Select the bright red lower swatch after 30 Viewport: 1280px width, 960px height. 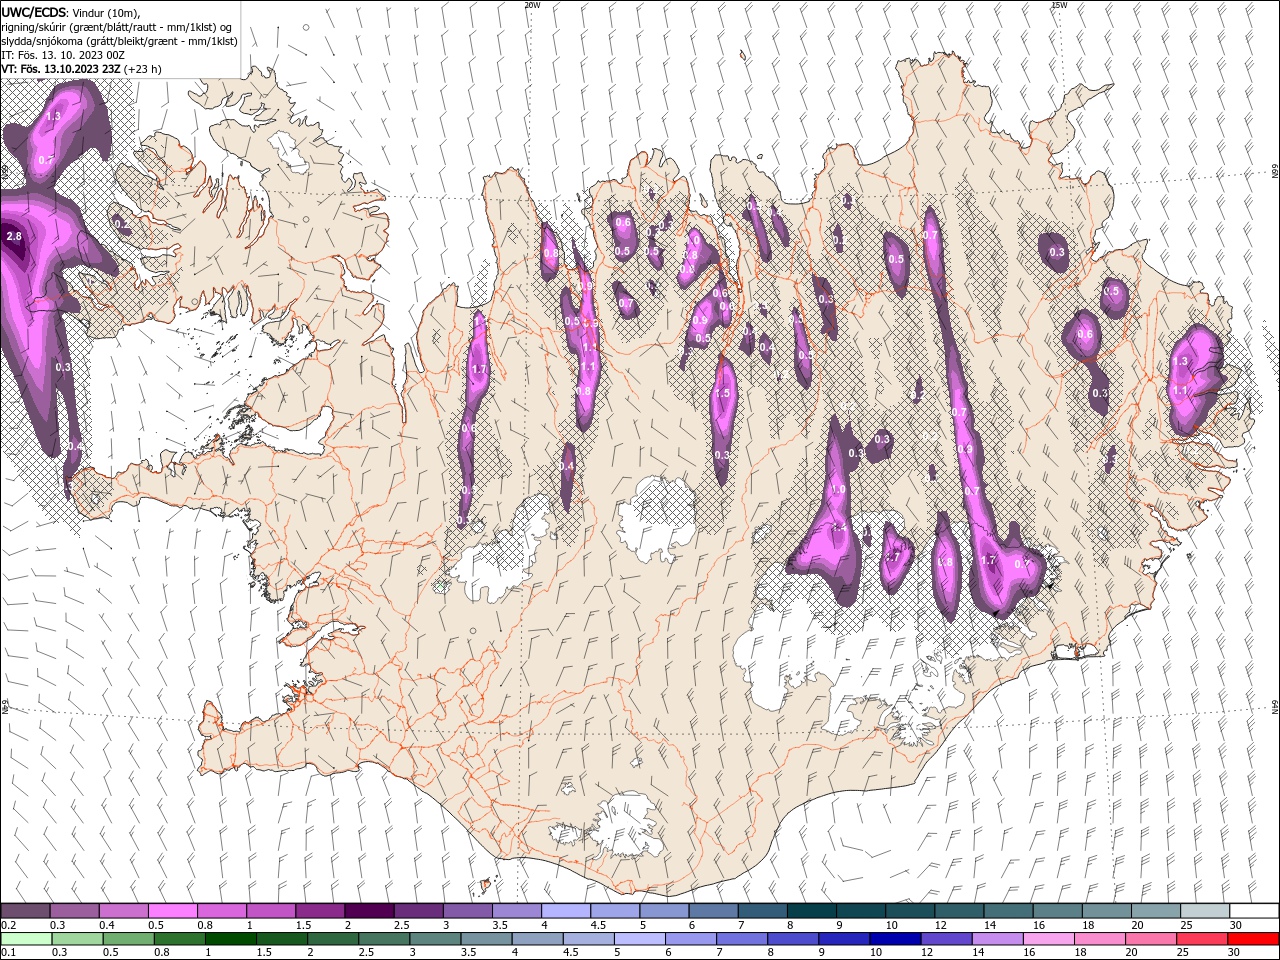tap(1254, 939)
